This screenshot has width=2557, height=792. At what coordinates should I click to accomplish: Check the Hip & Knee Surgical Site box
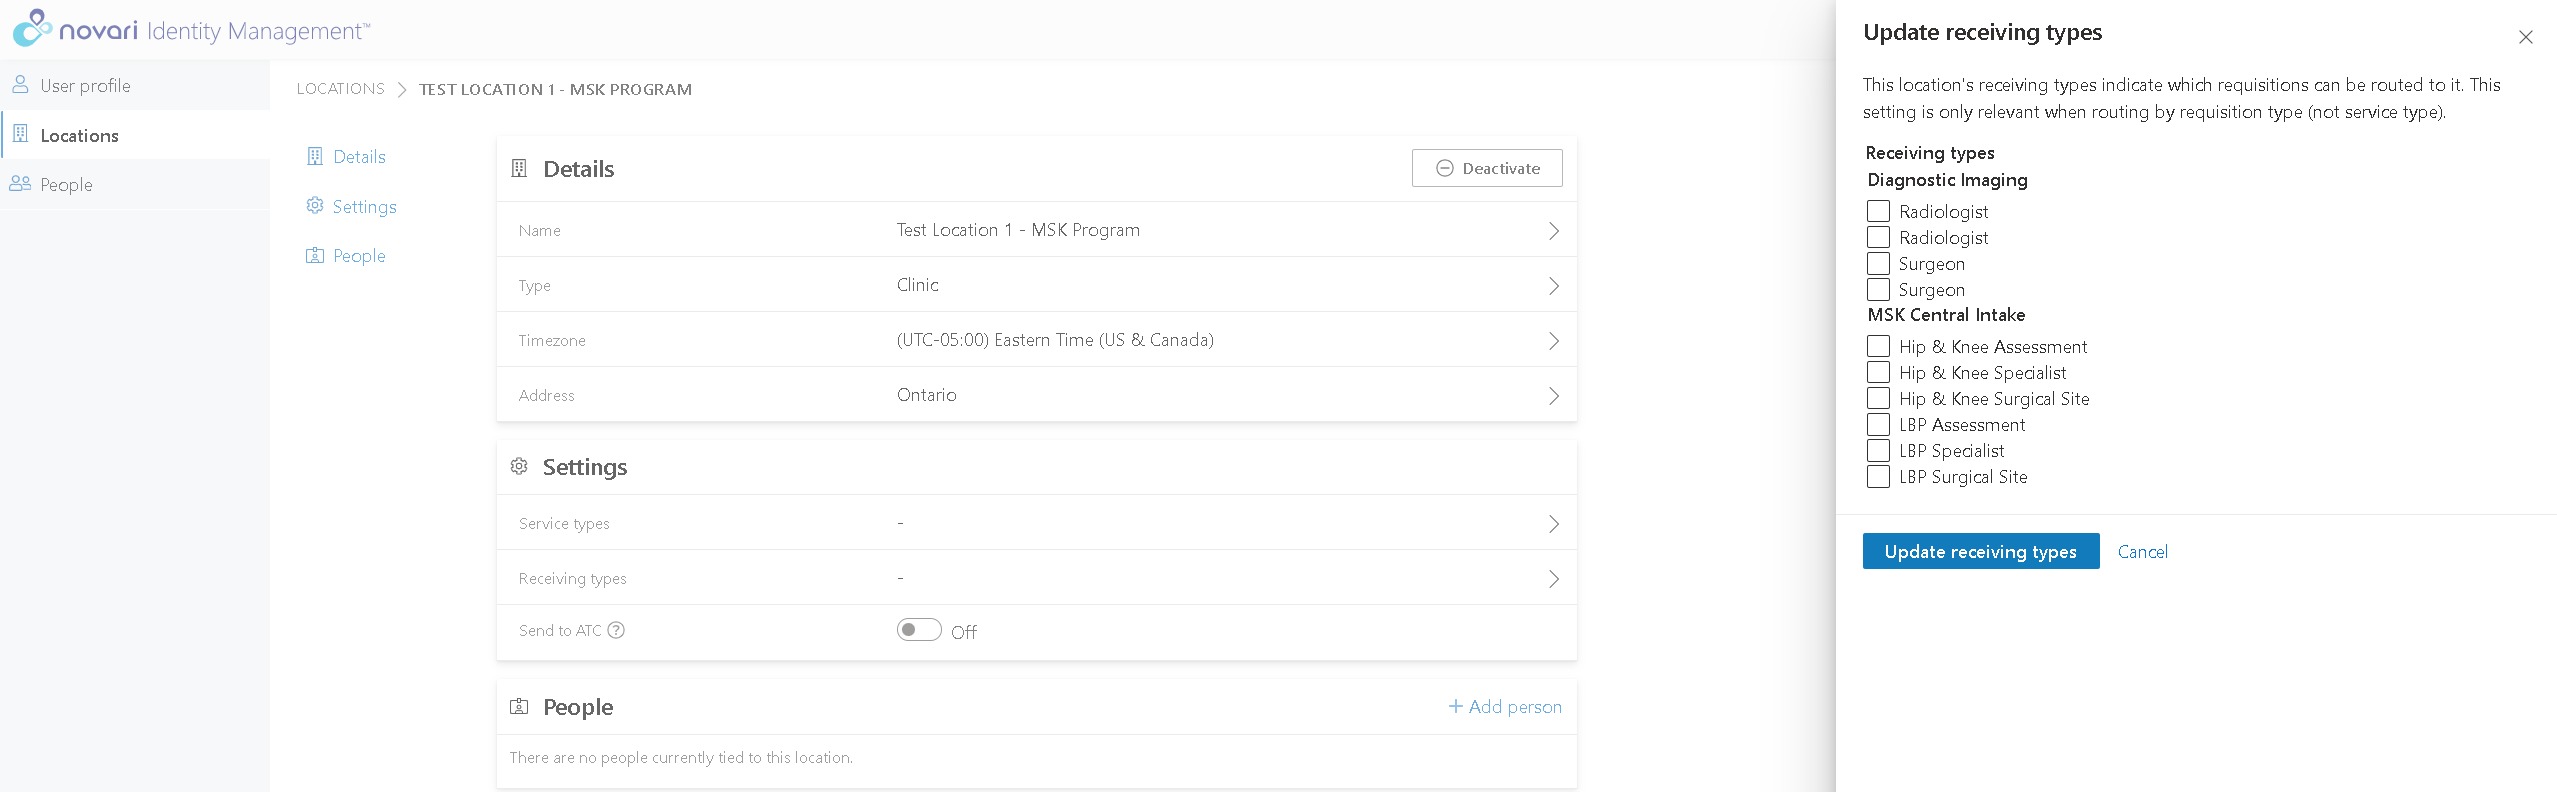[x=1878, y=398]
